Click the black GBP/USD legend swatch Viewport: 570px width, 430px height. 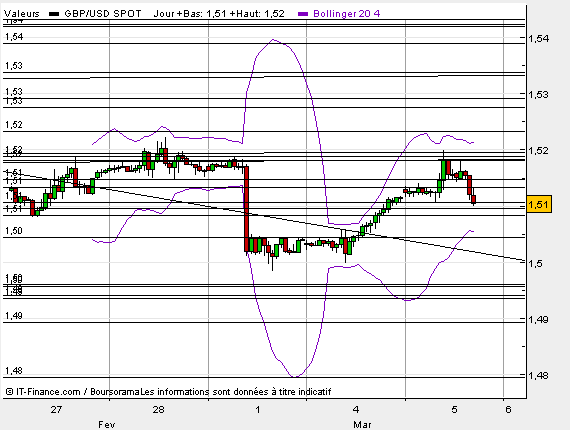coord(54,14)
